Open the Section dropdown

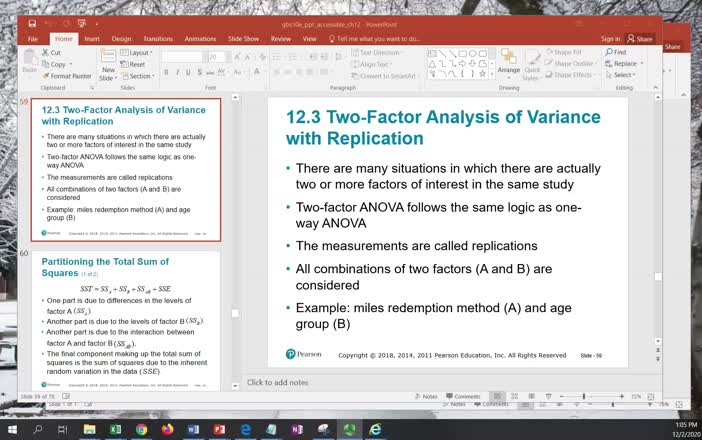click(139, 76)
